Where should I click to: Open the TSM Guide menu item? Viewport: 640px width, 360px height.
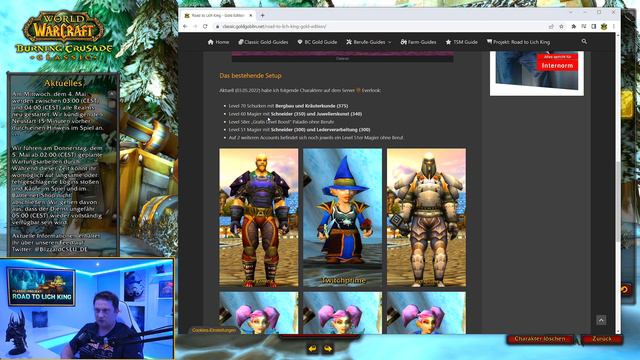click(x=462, y=42)
